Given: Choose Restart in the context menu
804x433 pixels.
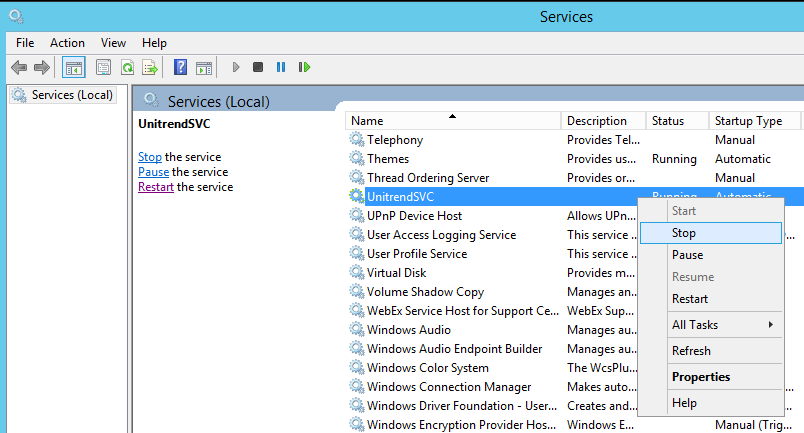Looking at the screenshot, I should click(711, 299).
